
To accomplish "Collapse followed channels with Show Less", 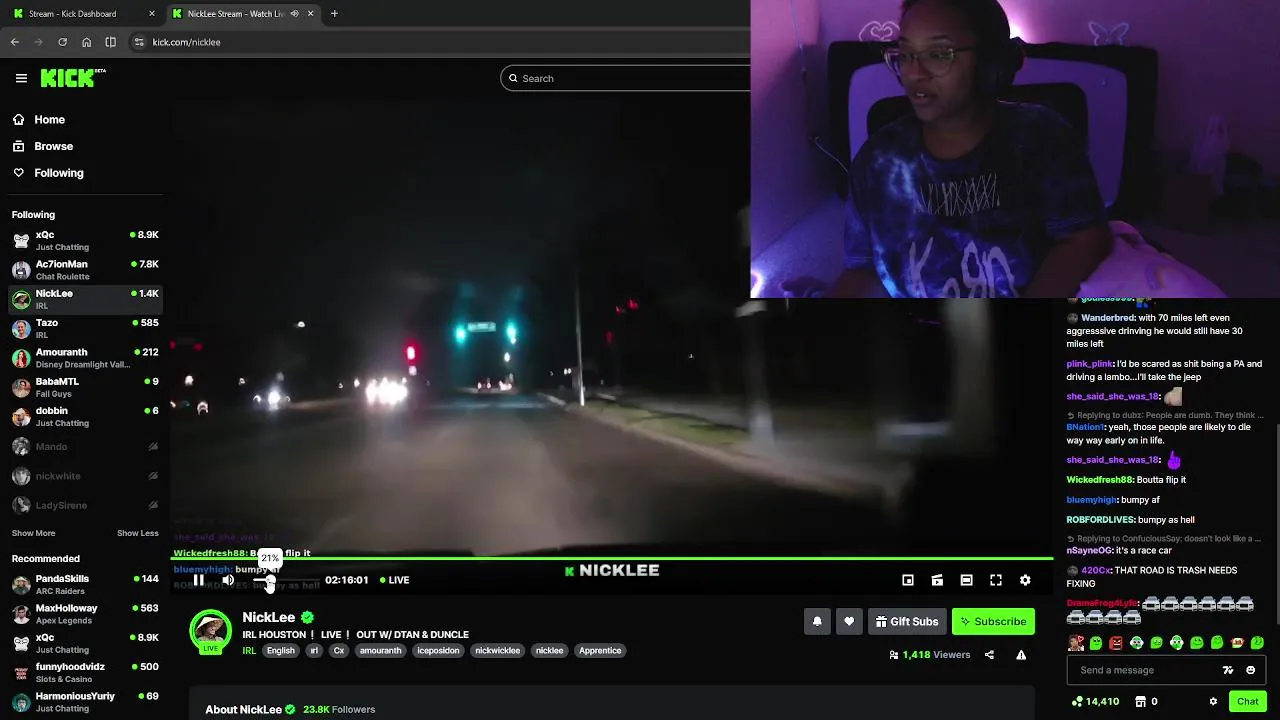I will click(x=138, y=533).
